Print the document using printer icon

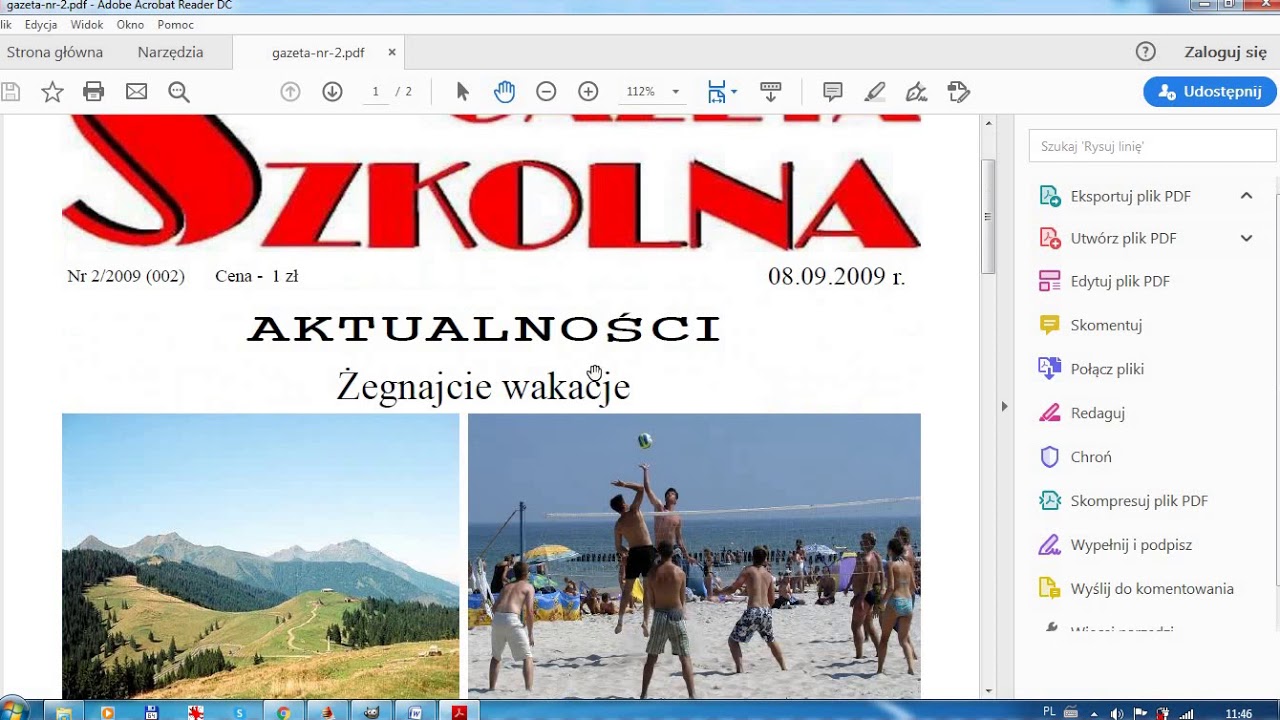click(x=94, y=92)
